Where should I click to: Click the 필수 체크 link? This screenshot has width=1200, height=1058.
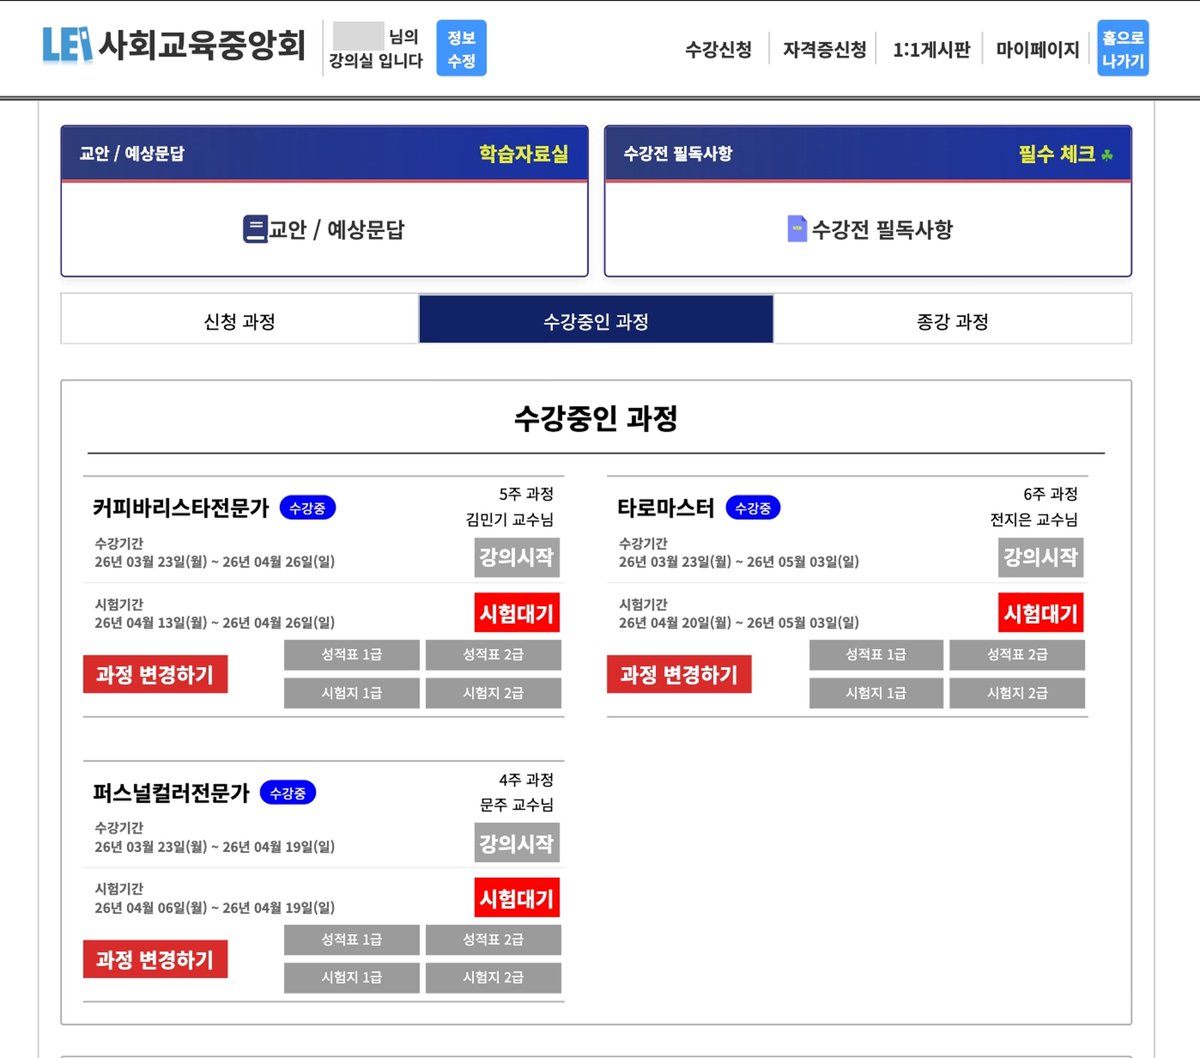[1056, 154]
